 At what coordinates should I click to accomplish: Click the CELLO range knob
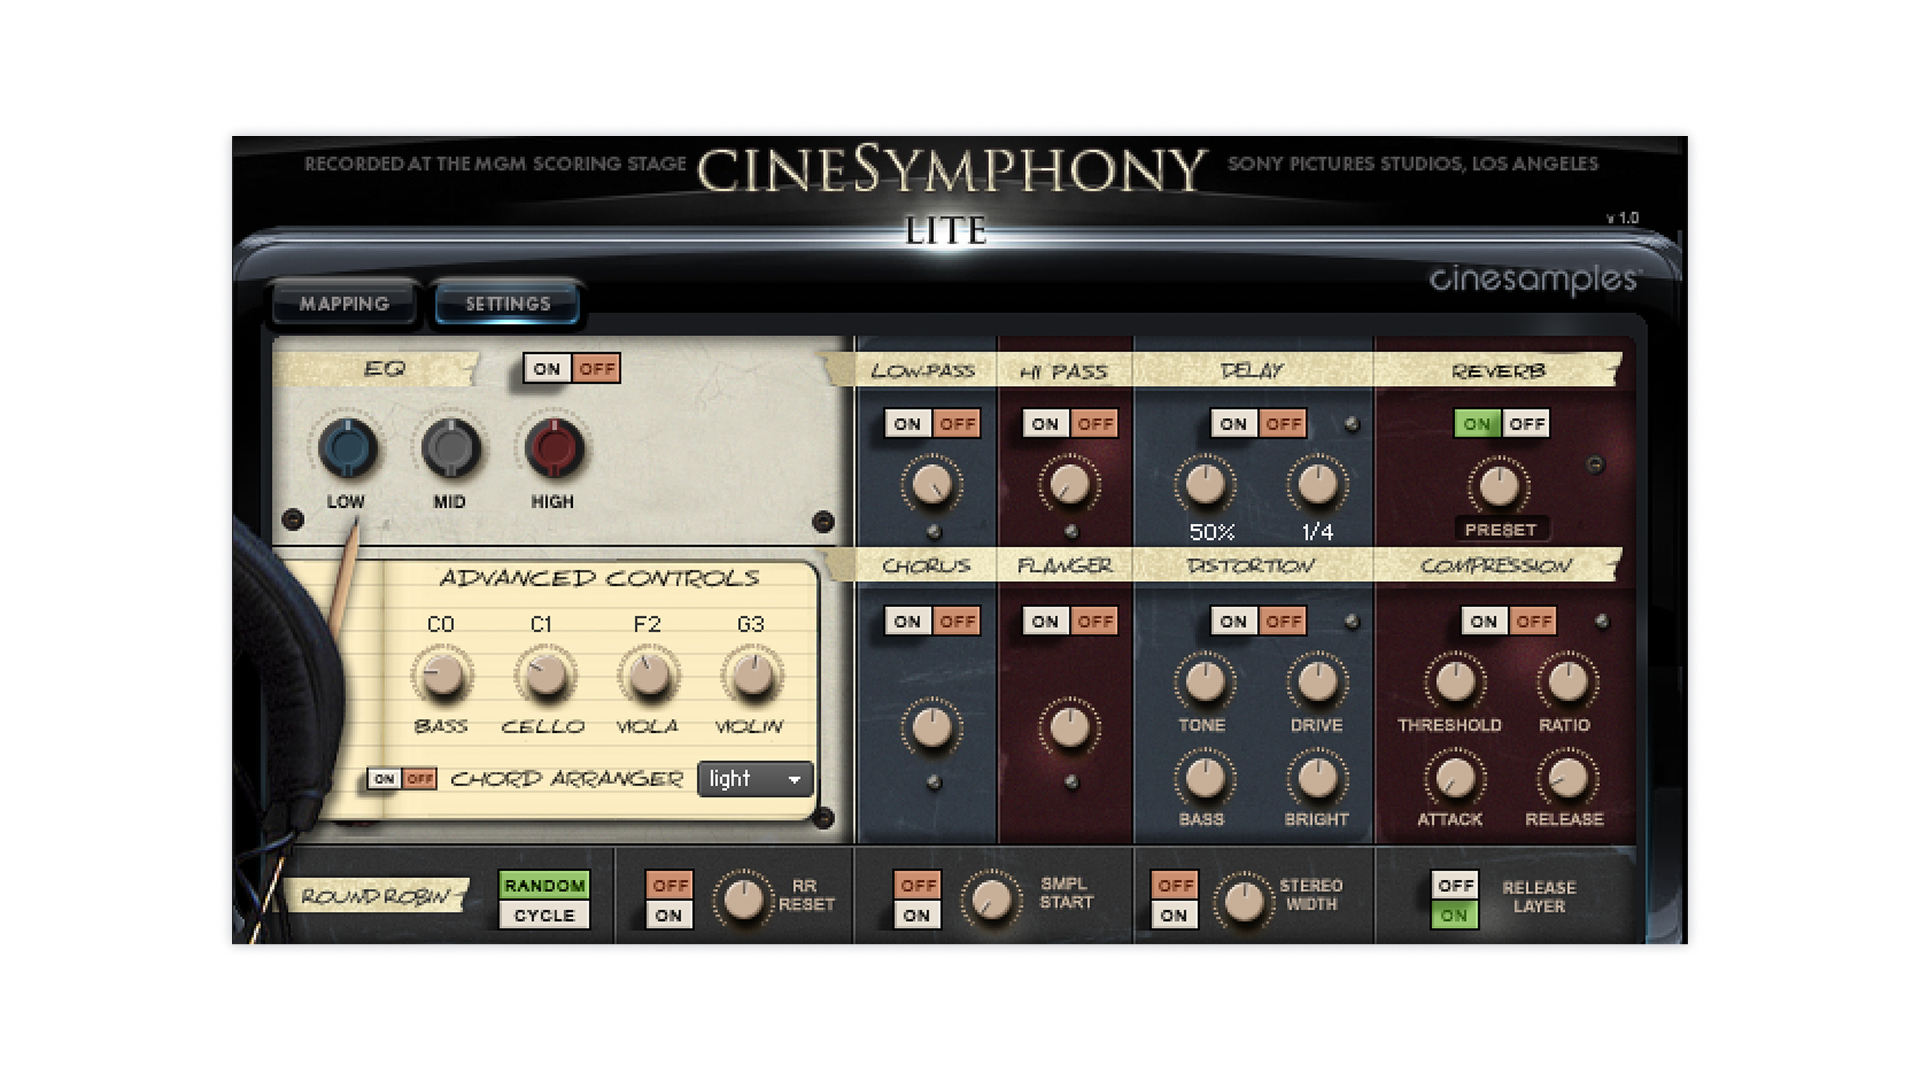click(544, 675)
